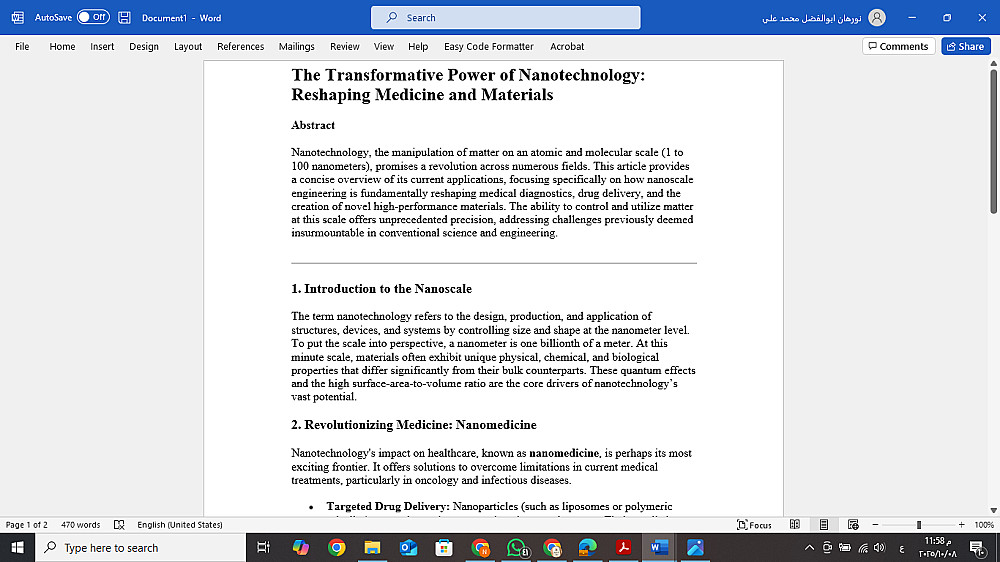This screenshot has width=1000, height=562.
Task: Click the heading "2. Revolutionizing Medicine: Nanomedicine"
Action: point(414,425)
